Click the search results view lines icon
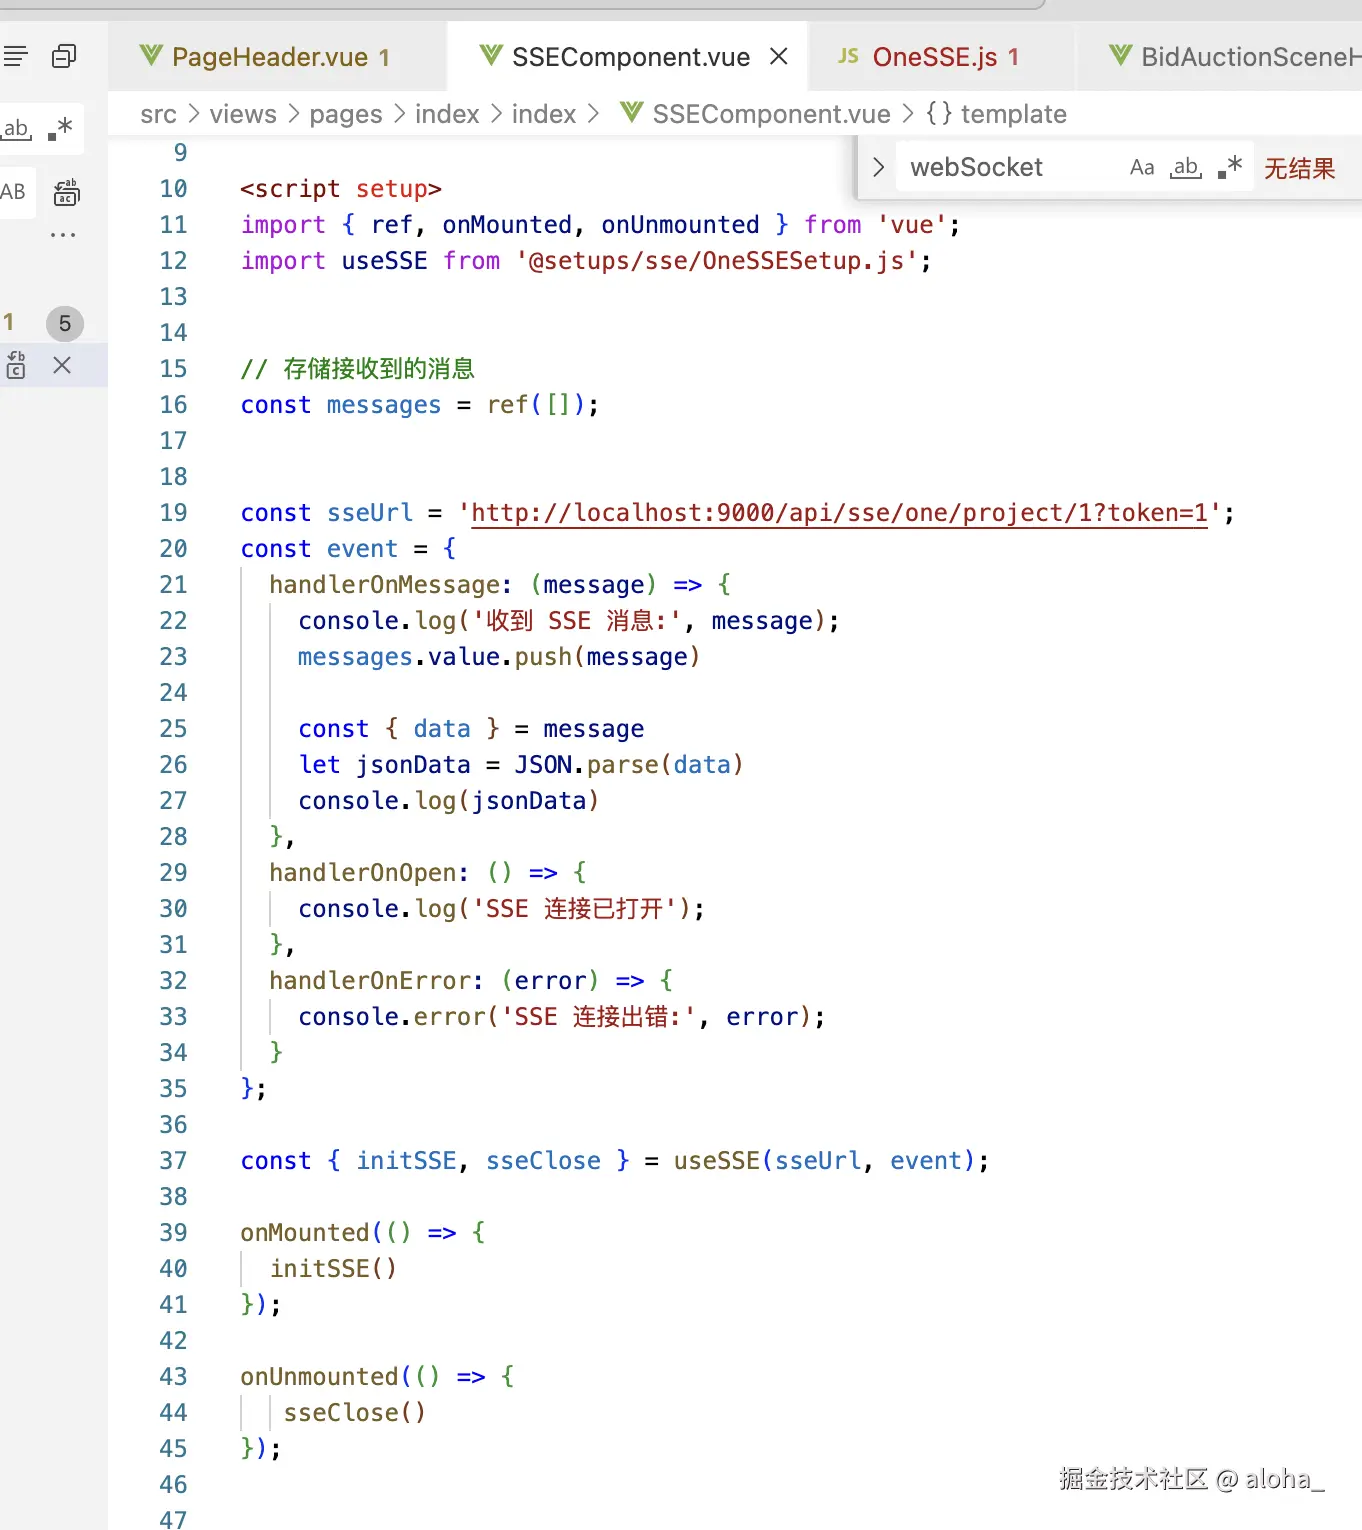This screenshot has width=1362, height=1530. (x=15, y=56)
